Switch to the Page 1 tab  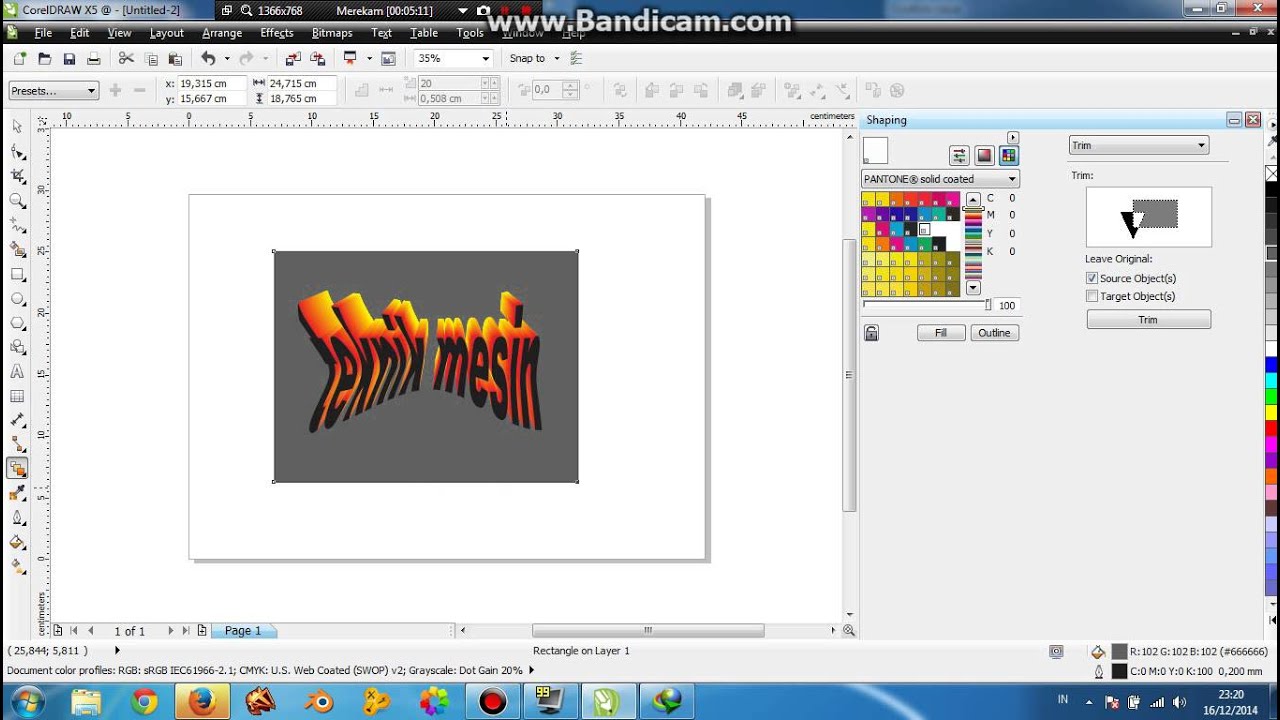pyautogui.click(x=243, y=631)
